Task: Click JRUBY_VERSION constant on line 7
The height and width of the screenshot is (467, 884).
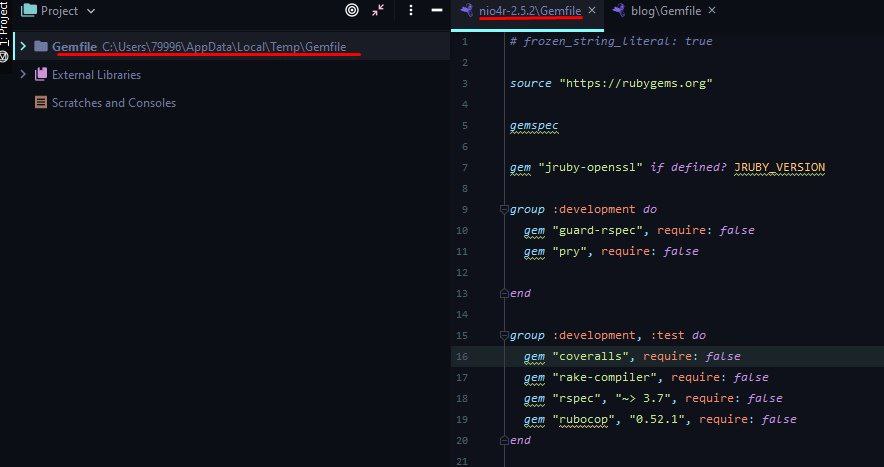Action: point(779,168)
